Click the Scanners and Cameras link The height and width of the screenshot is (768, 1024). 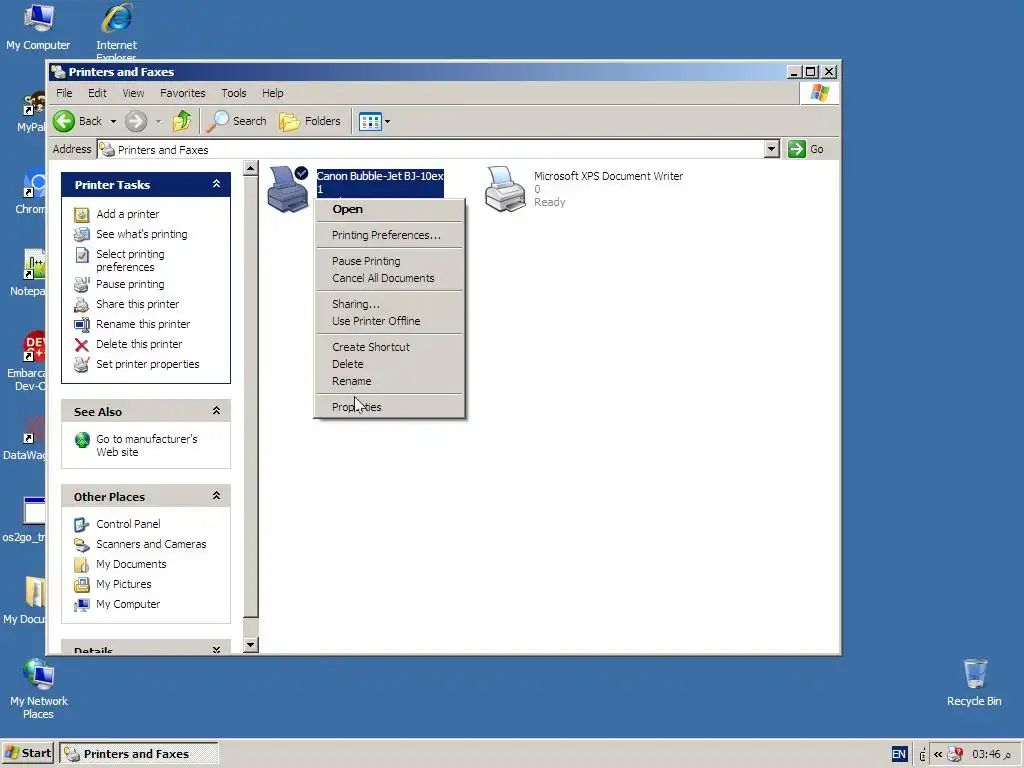coord(151,544)
